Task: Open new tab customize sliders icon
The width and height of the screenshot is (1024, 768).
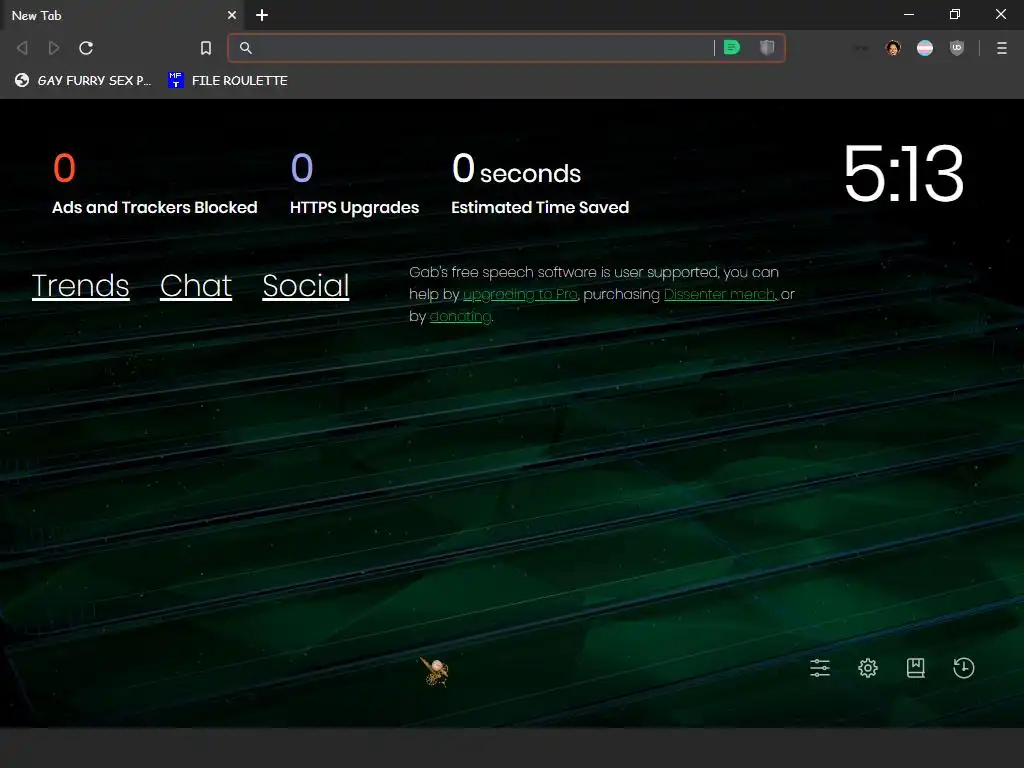Action: 820,667
